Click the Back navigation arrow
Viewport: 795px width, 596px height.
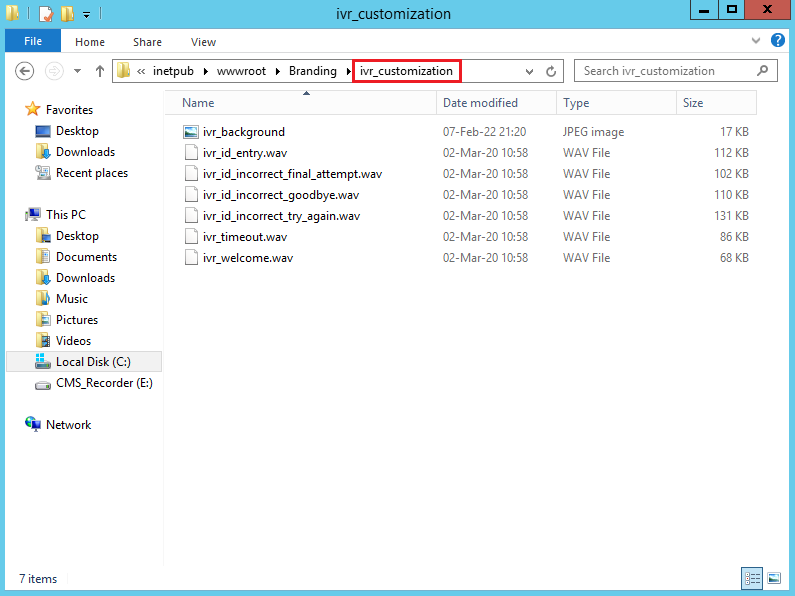click(26, 71)
